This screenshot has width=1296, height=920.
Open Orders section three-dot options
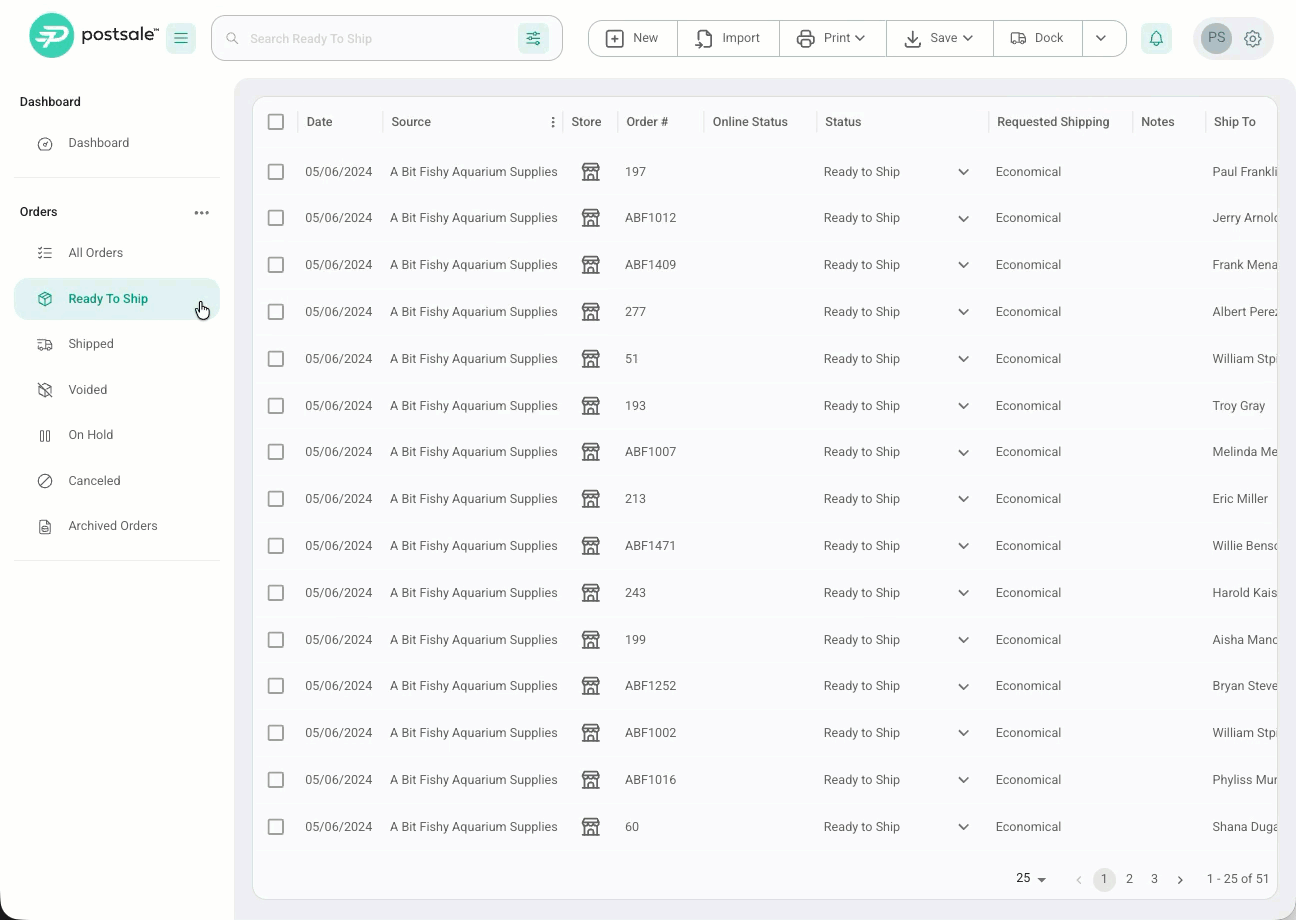tap(202, 212)
